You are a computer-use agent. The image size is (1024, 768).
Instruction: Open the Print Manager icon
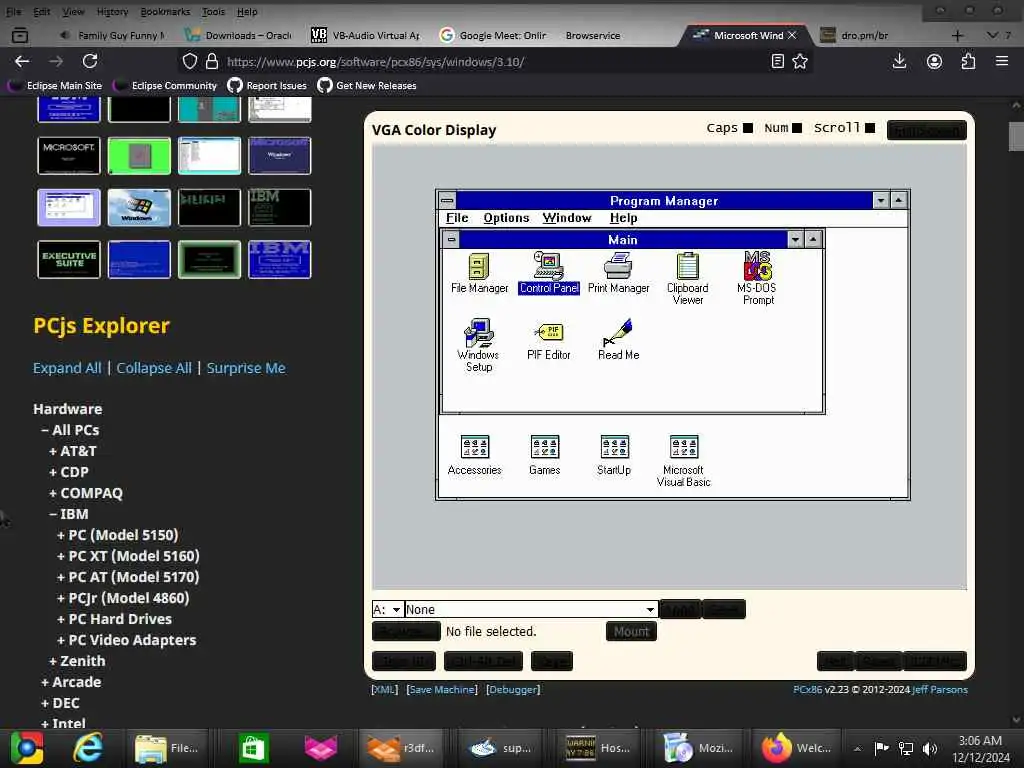618,273
